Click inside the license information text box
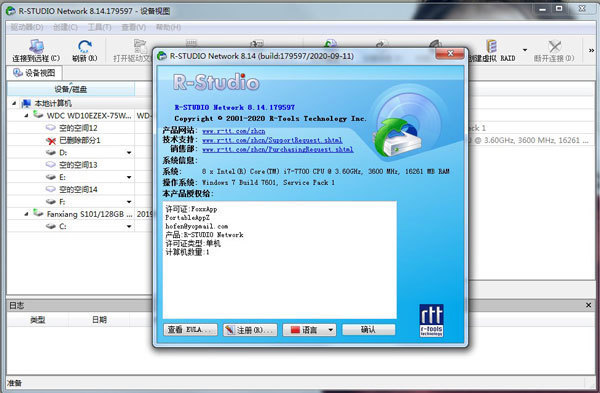Viewport: 600px width, 393px height. point(280,260)
